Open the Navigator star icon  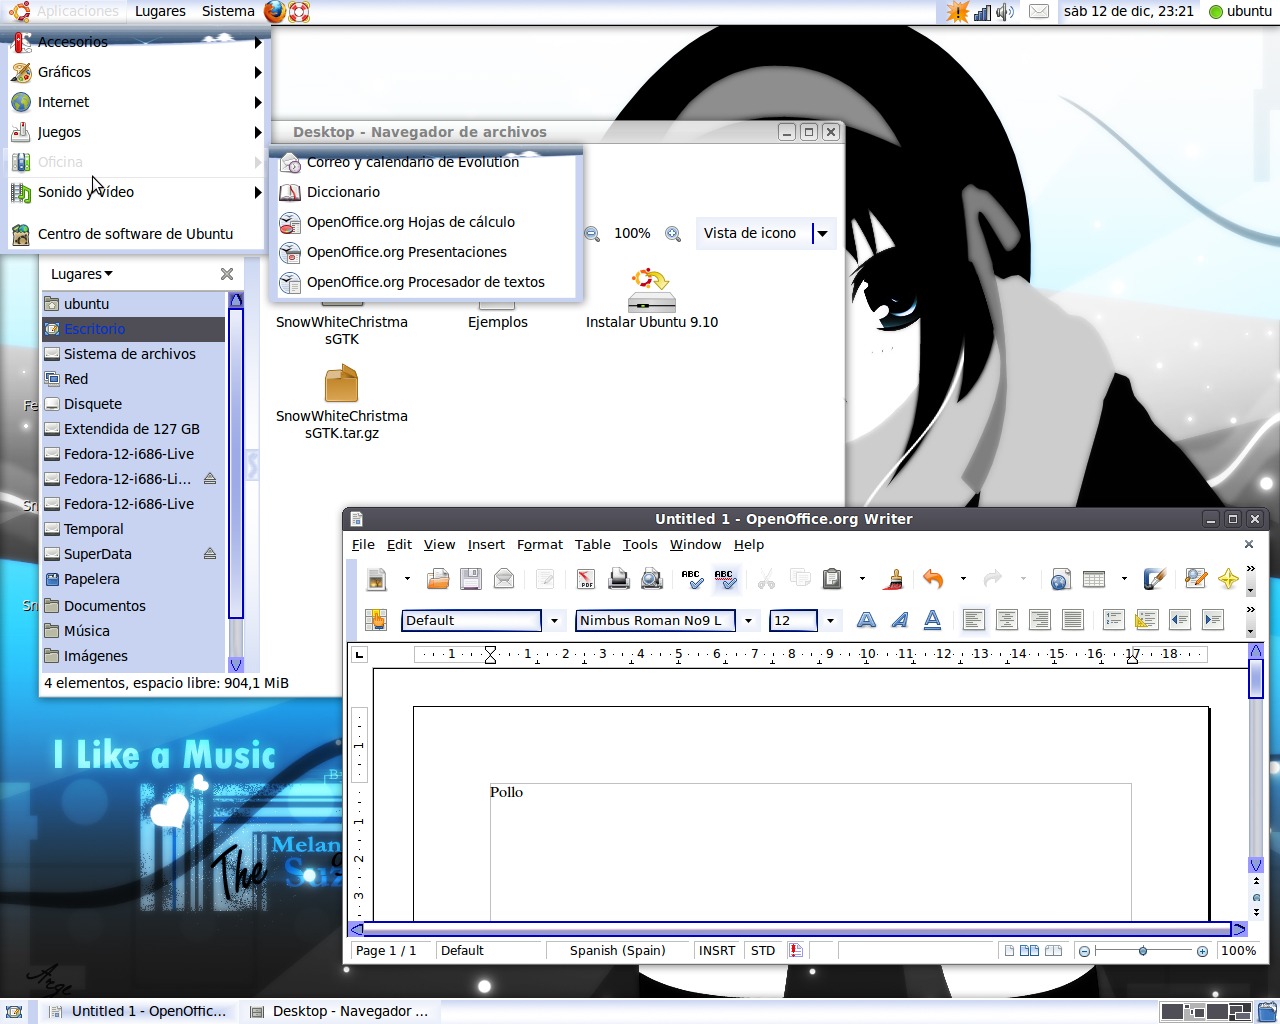click(x=1228, y=579)
